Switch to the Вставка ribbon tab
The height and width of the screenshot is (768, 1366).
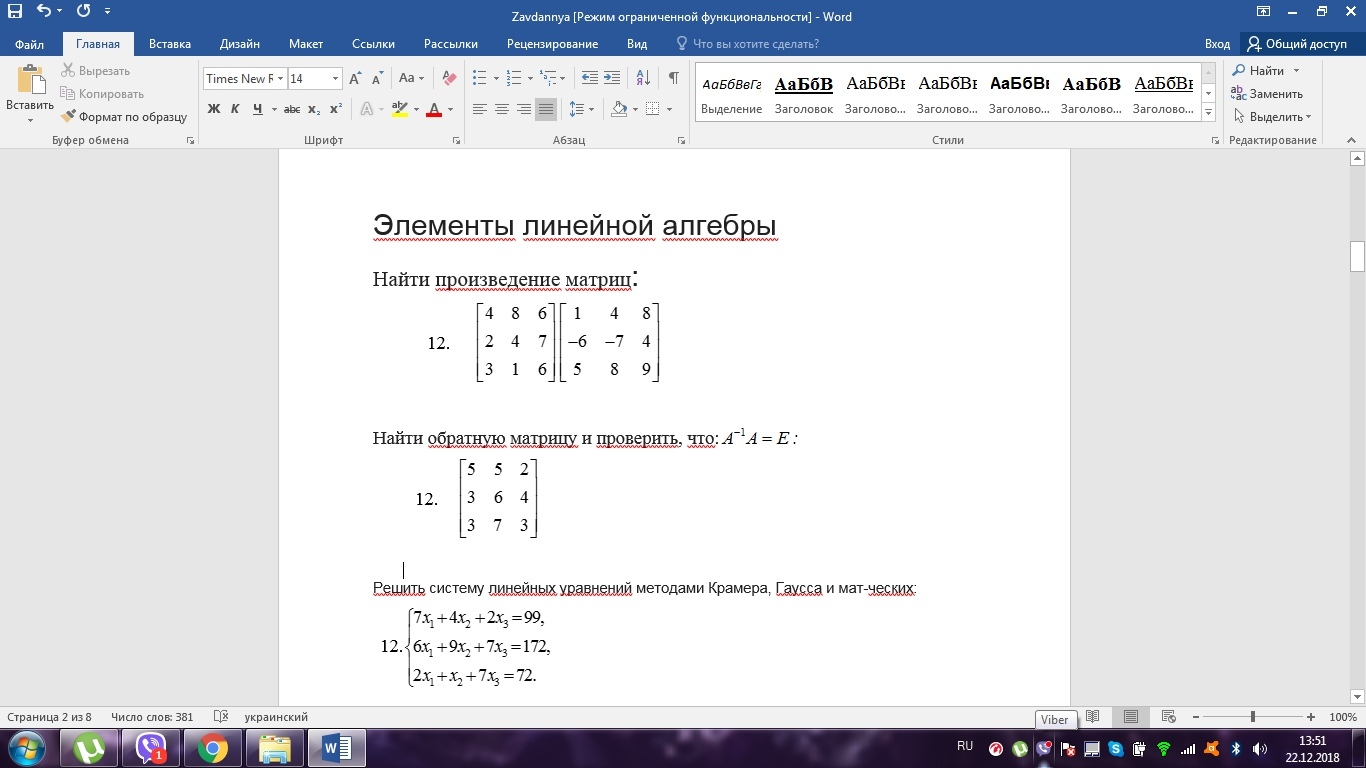coord(170,44)
